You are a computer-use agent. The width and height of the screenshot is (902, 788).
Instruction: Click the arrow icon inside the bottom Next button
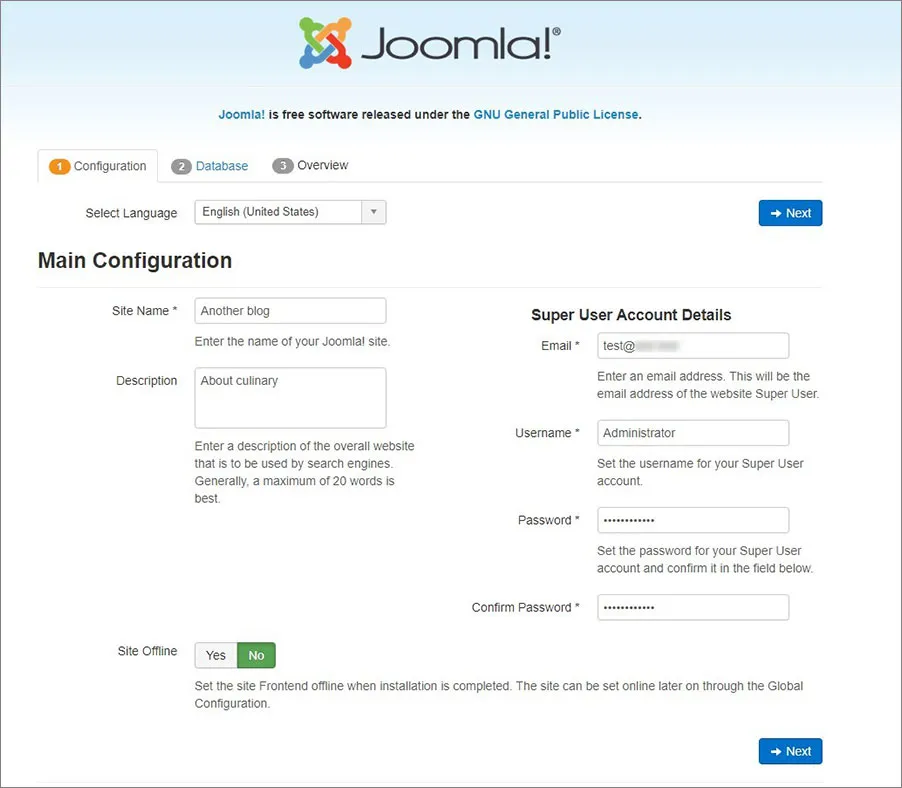(x=775, y=751)
